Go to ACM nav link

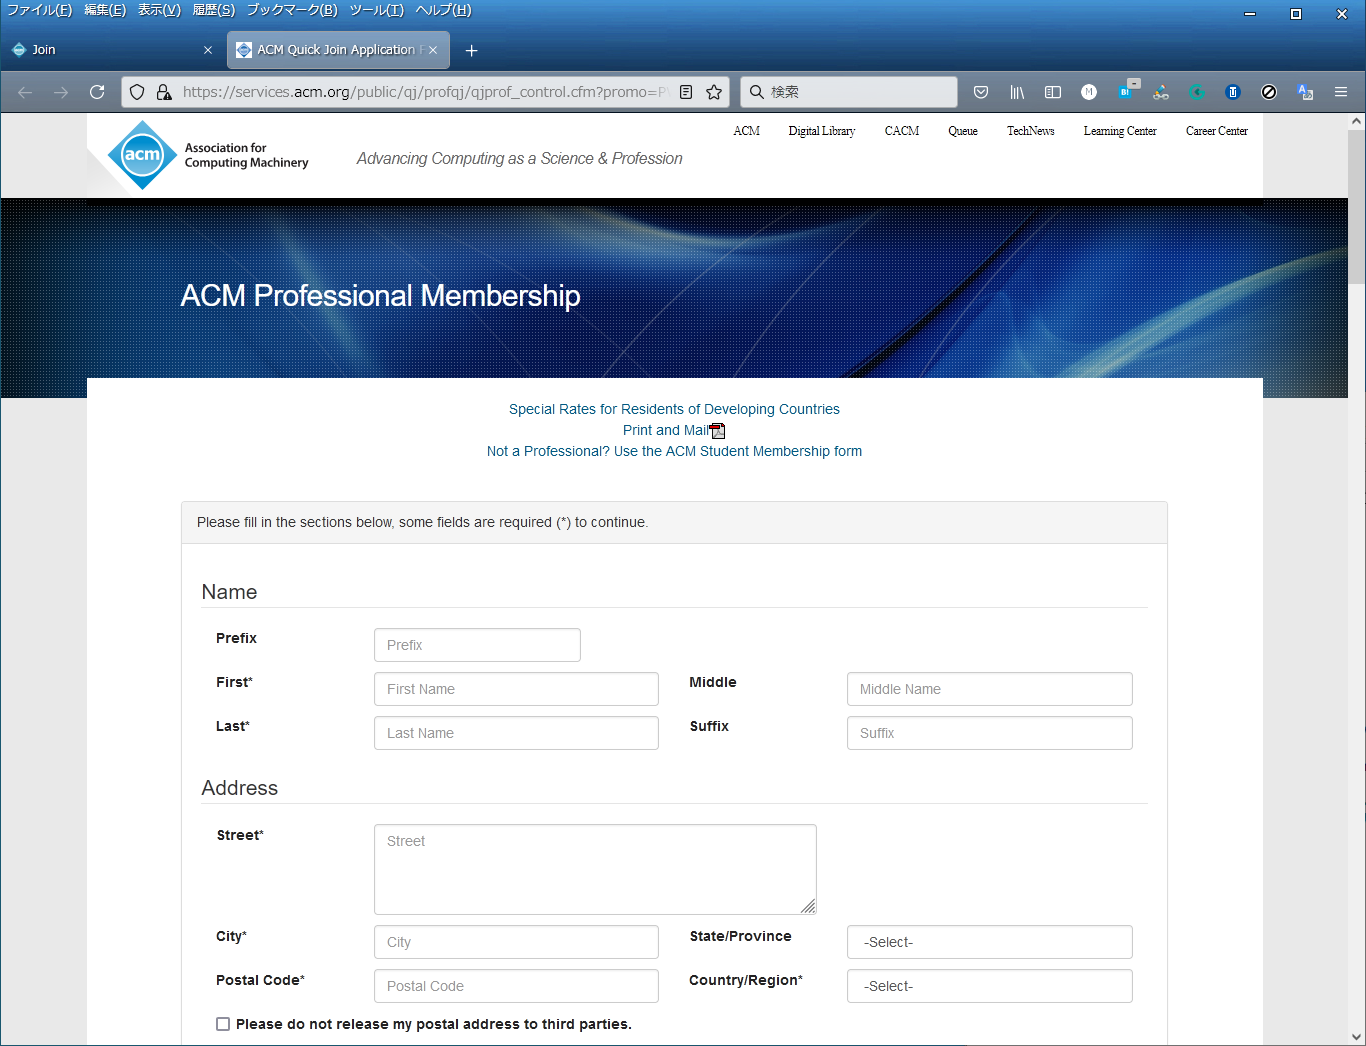pos(746,131)
